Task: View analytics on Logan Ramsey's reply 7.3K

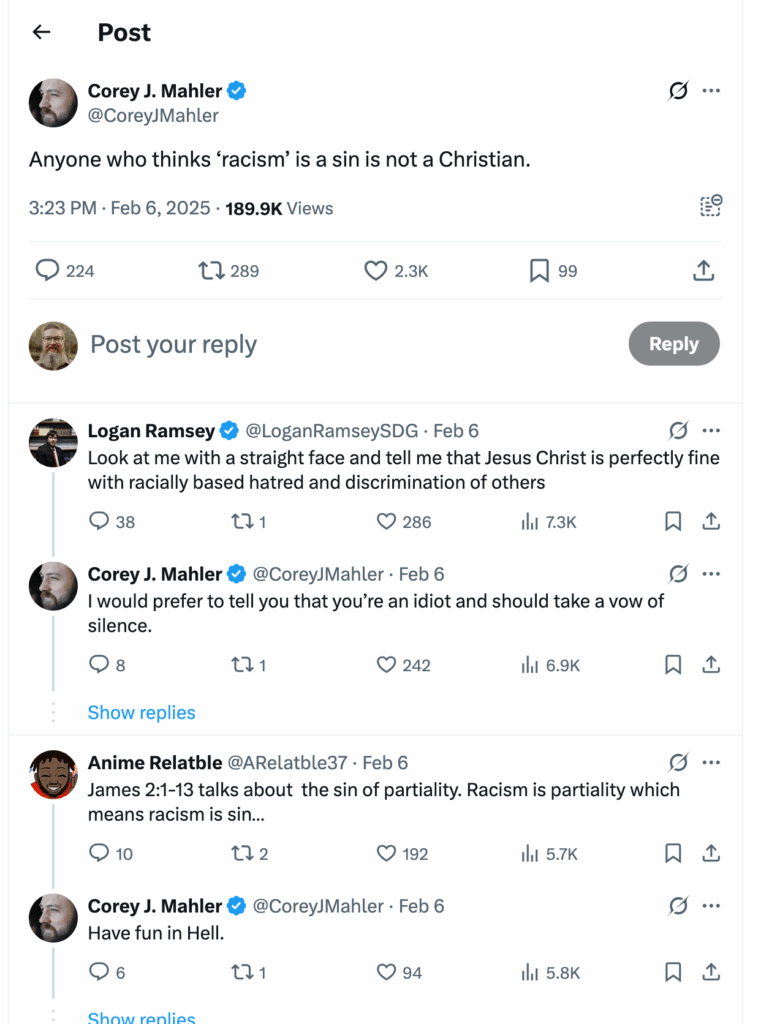Action: (x=548, y=521)
